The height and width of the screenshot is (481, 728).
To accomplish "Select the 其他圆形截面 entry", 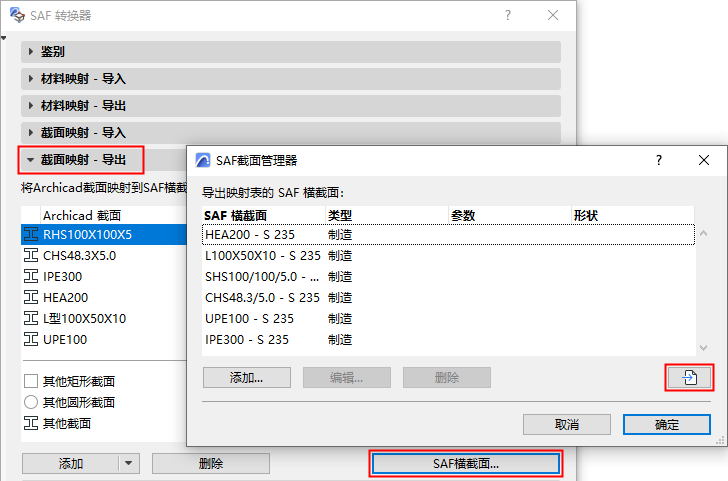I will 104,402.
